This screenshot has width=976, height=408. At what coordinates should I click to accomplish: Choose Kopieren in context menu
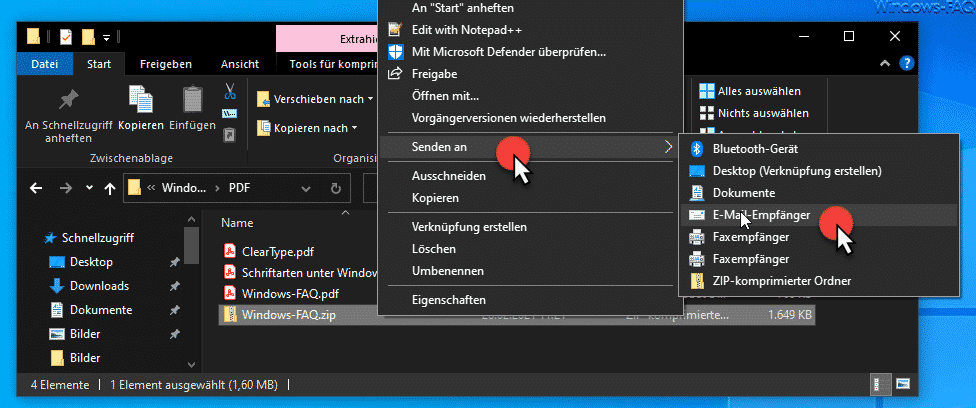click(x=528, y=198)
